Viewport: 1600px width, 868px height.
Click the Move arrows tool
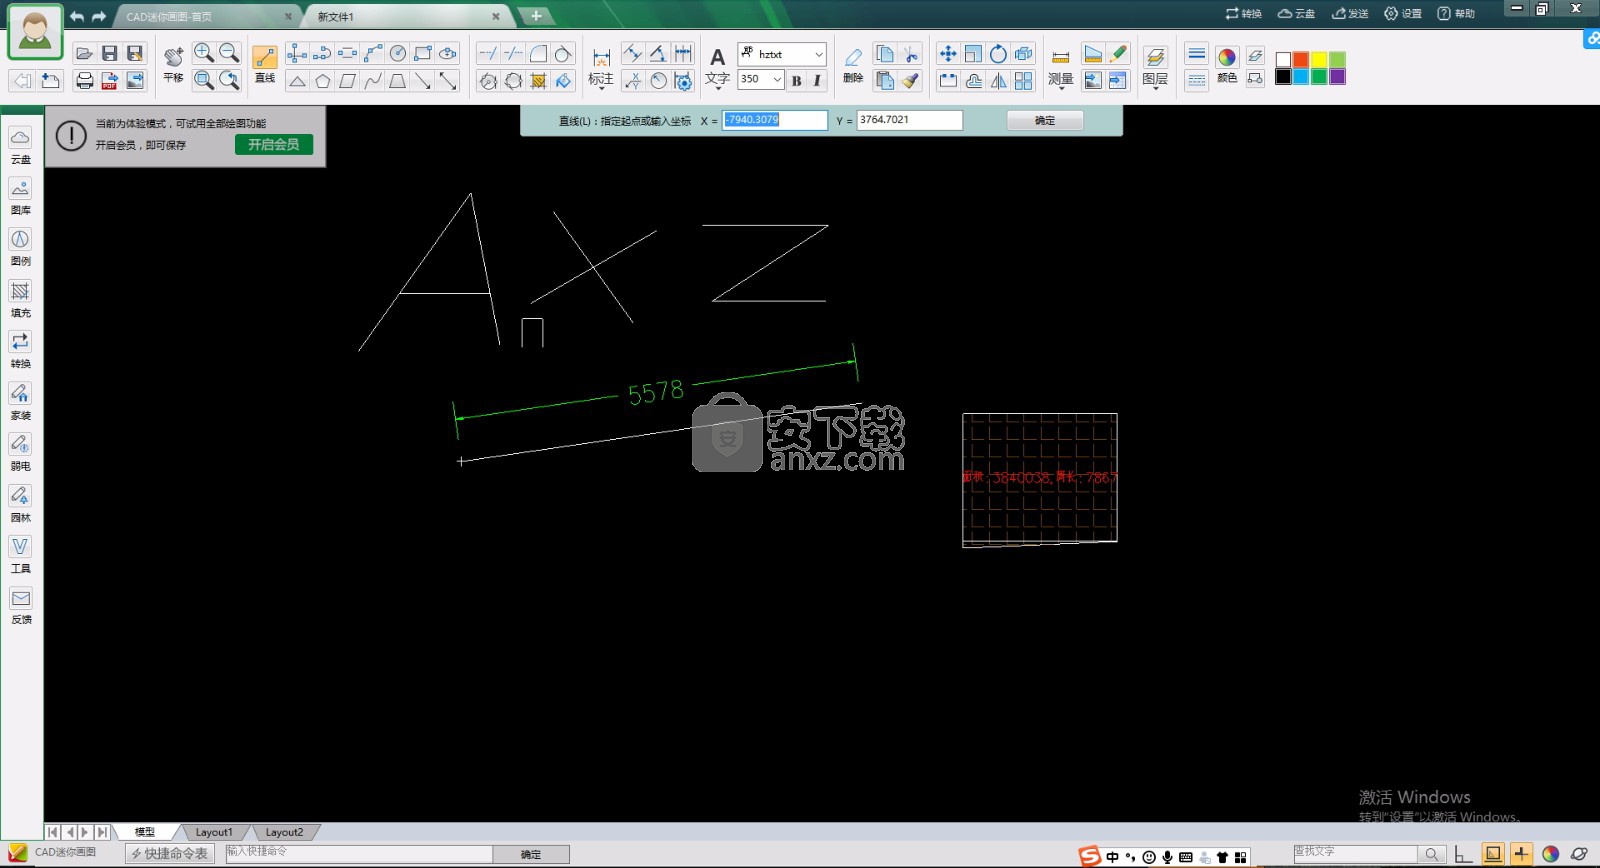pos(948,54)
